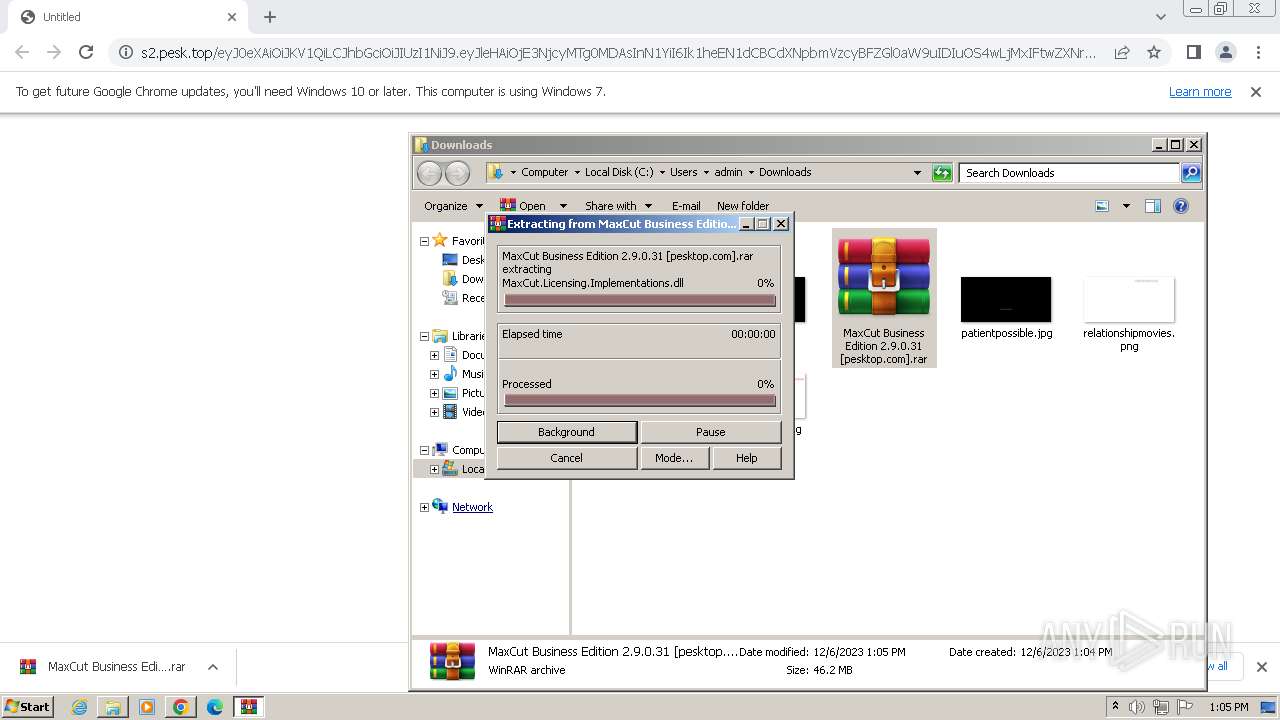
Task: Open Network in the navigation pane
Action: point(472,507)
